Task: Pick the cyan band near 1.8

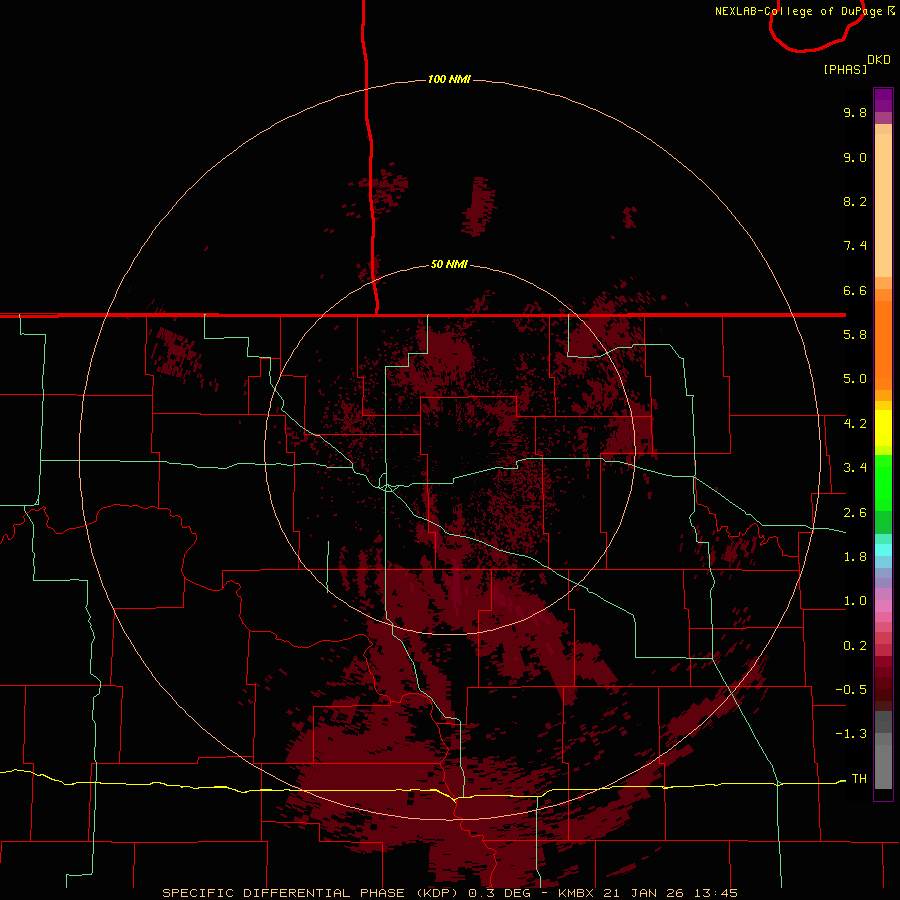Action: [883, 550]
